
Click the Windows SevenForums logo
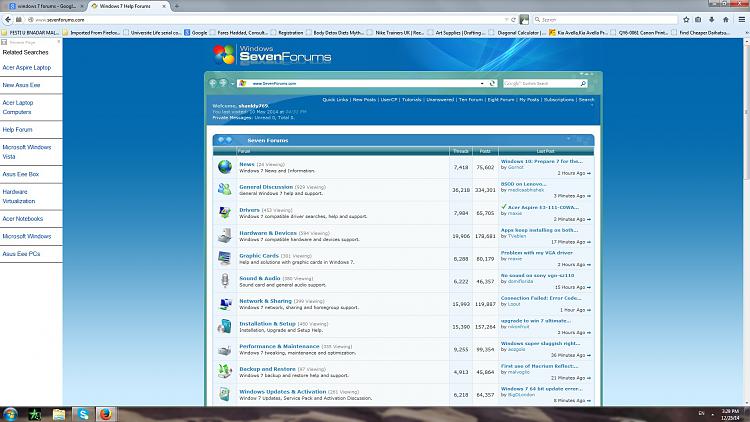272,55
